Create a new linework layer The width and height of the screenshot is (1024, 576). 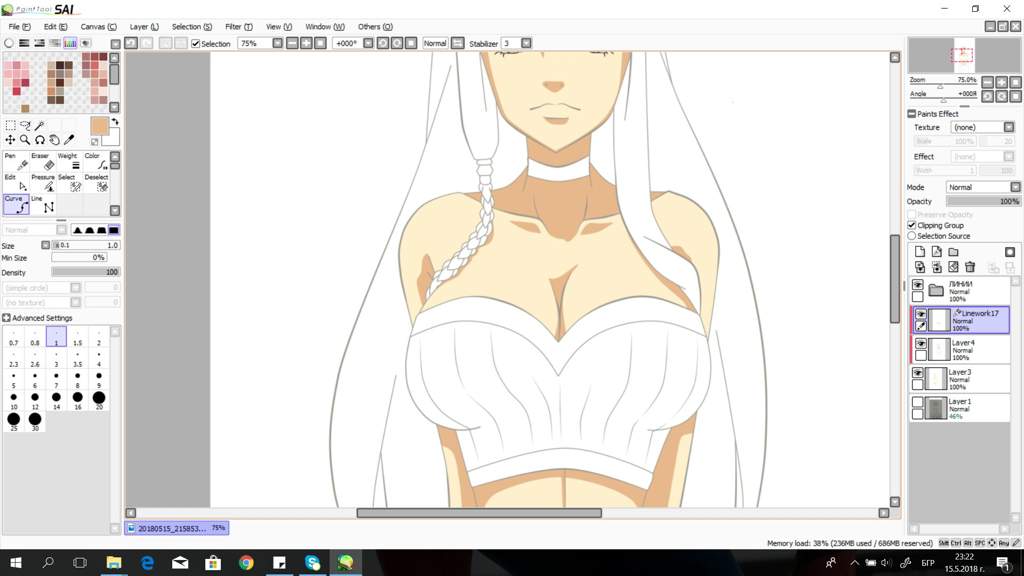point(936,252)
